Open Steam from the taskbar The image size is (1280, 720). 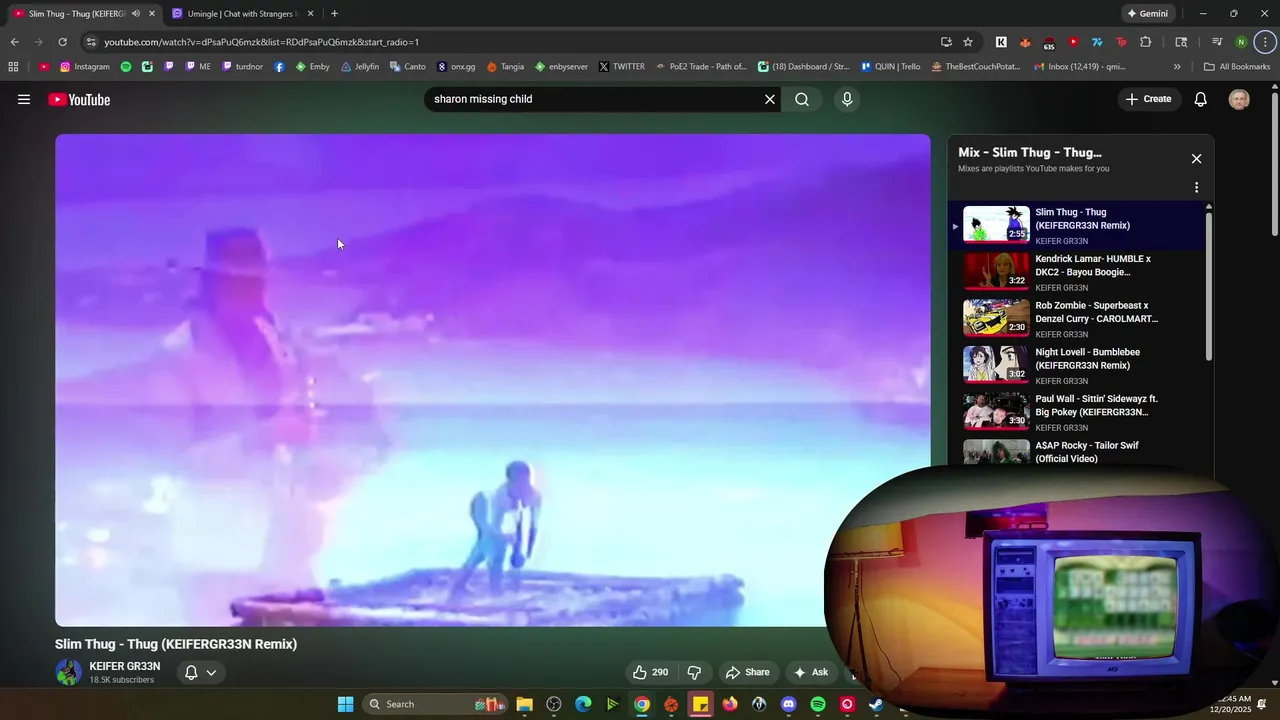[876, 704]
